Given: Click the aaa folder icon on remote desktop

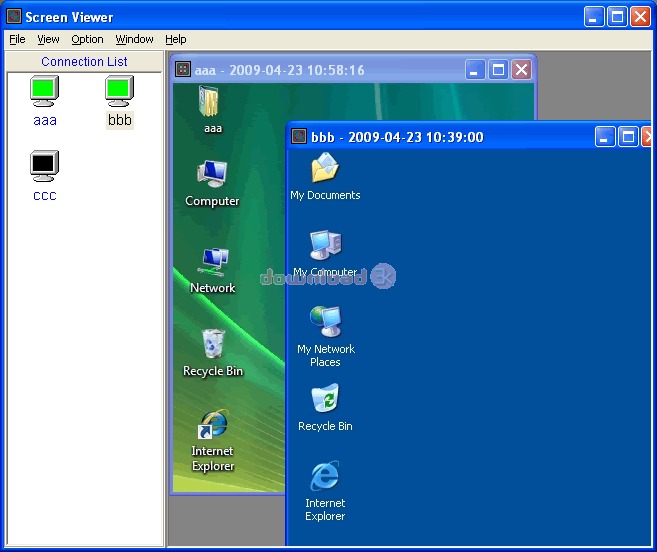Looking at the screenshot, I should (212, 102).
